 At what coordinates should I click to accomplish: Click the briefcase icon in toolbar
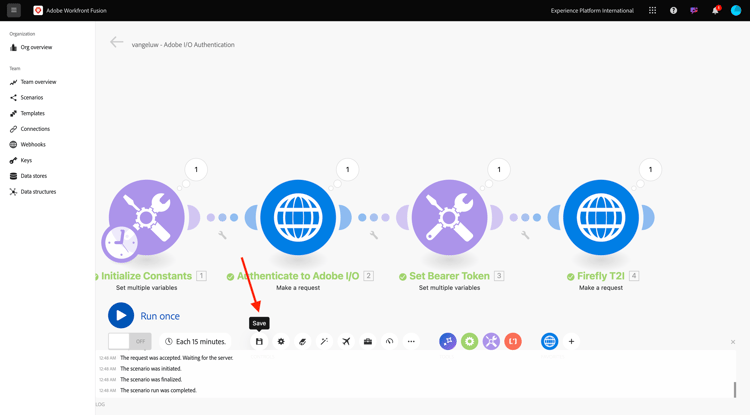(368, 341)
